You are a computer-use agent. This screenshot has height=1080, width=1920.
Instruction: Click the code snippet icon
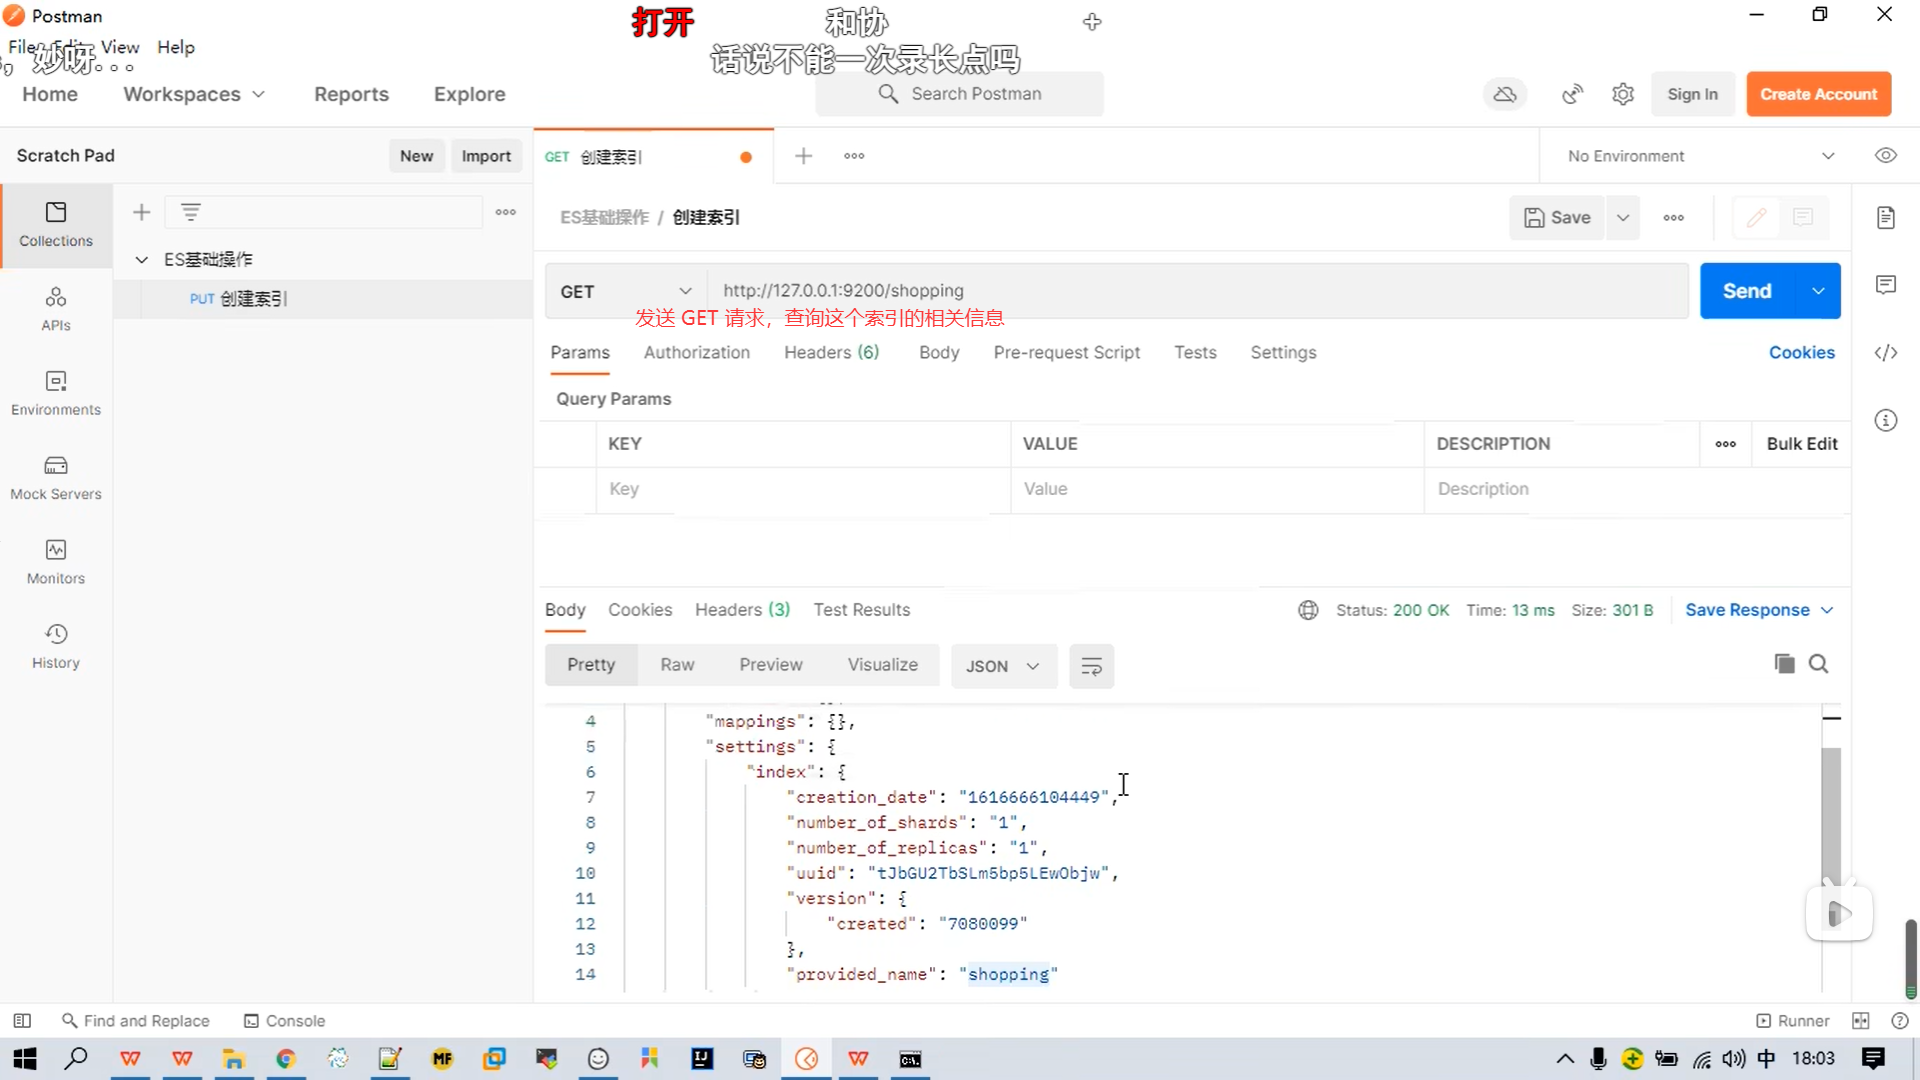1885,352
